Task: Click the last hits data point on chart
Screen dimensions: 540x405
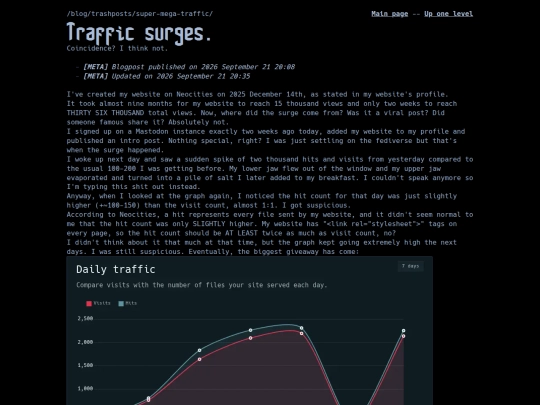Action: (x=404, y=331)
